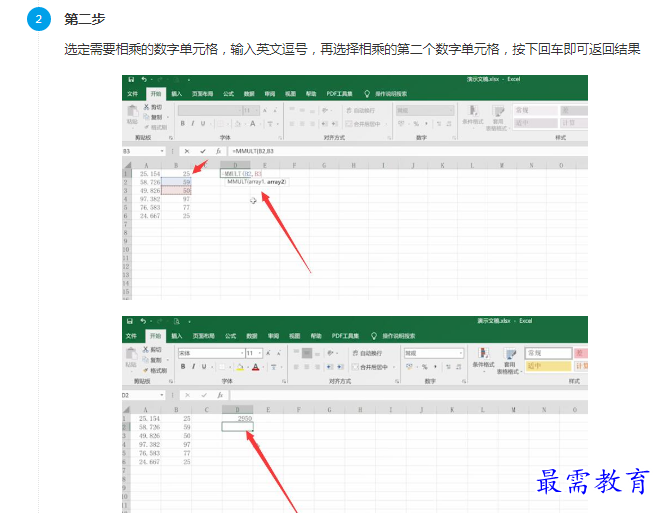
Task: Click Wrap Text (自动换行) in lower Excel
Action: coord(367,353)
